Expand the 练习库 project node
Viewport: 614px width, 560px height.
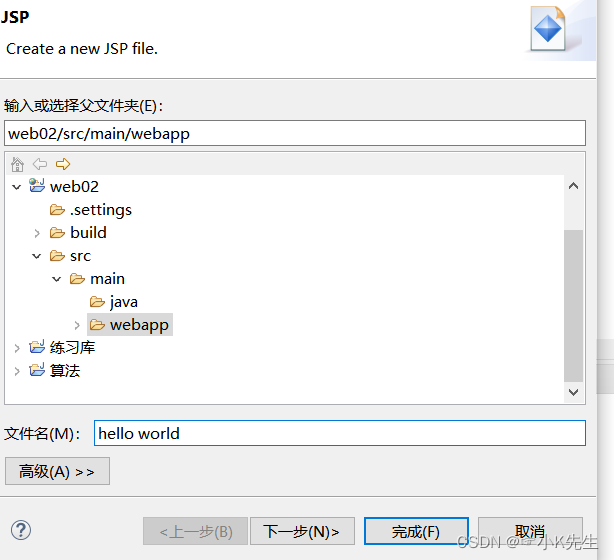tap(17, 348)
